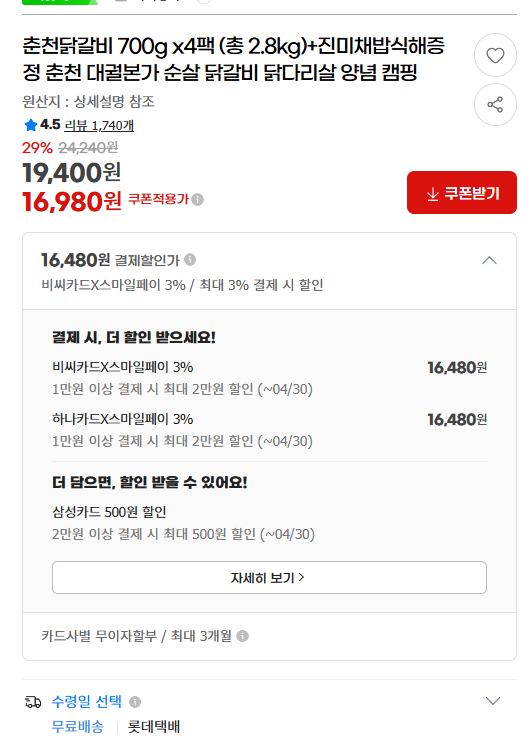Collapse the 결제할인가 panel chevron

pyautogui.click(x=489, y=261)
